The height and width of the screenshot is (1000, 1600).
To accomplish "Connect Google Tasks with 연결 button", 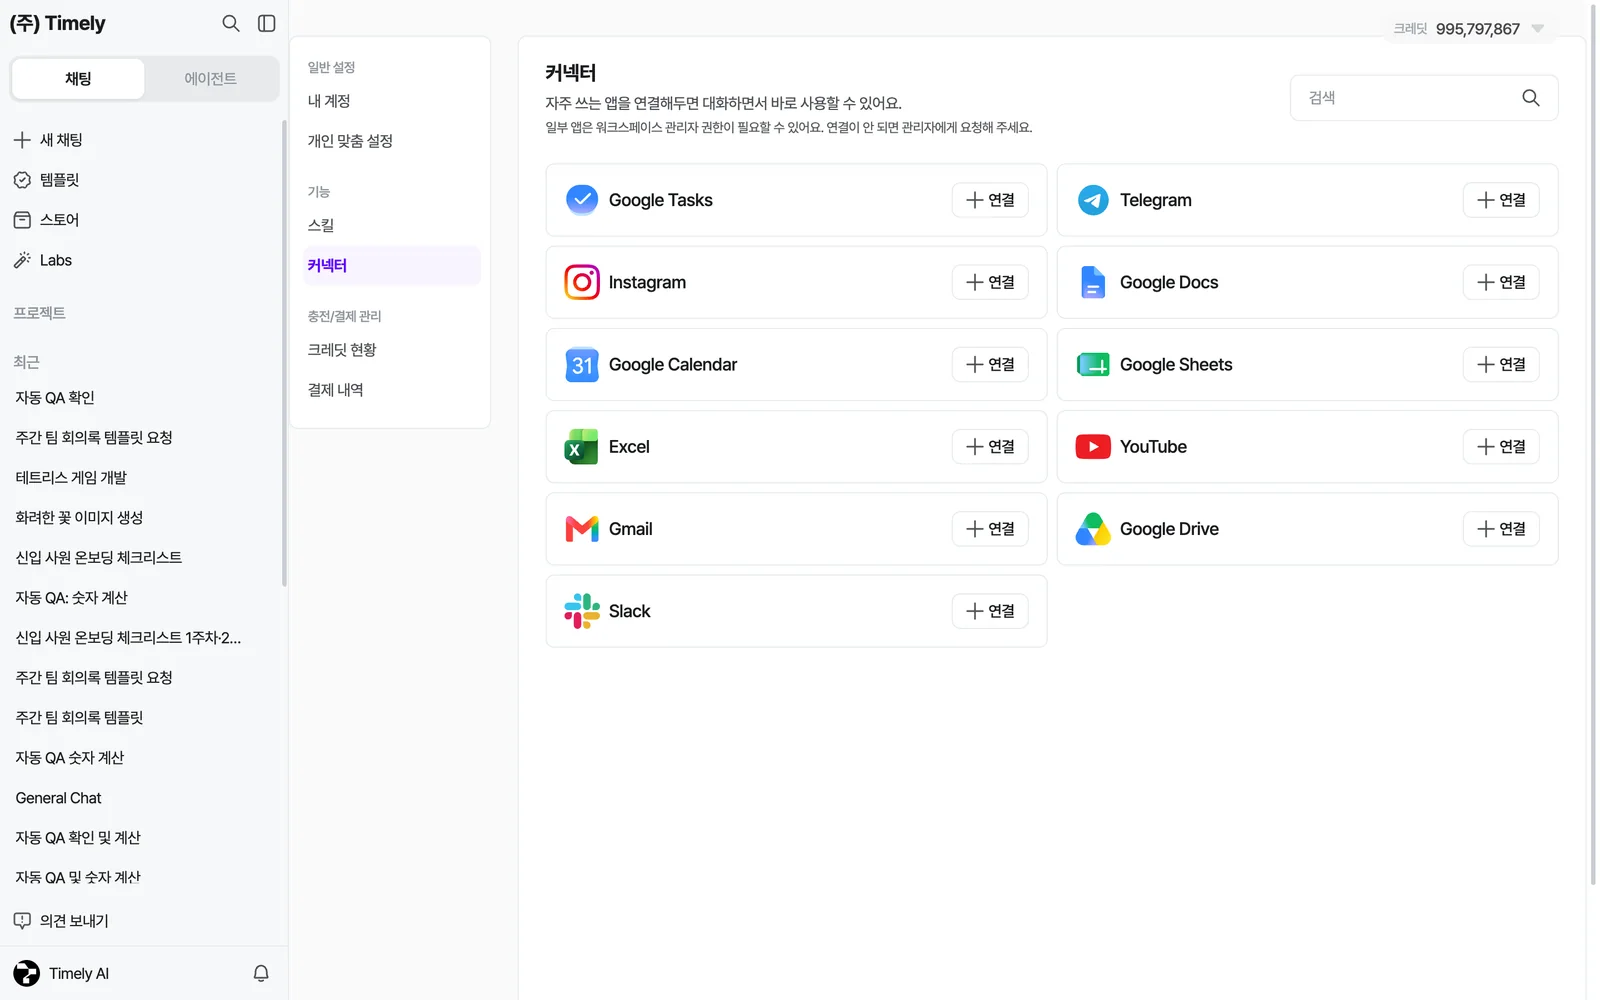I will pyautogui.click(x=990, y=200).
